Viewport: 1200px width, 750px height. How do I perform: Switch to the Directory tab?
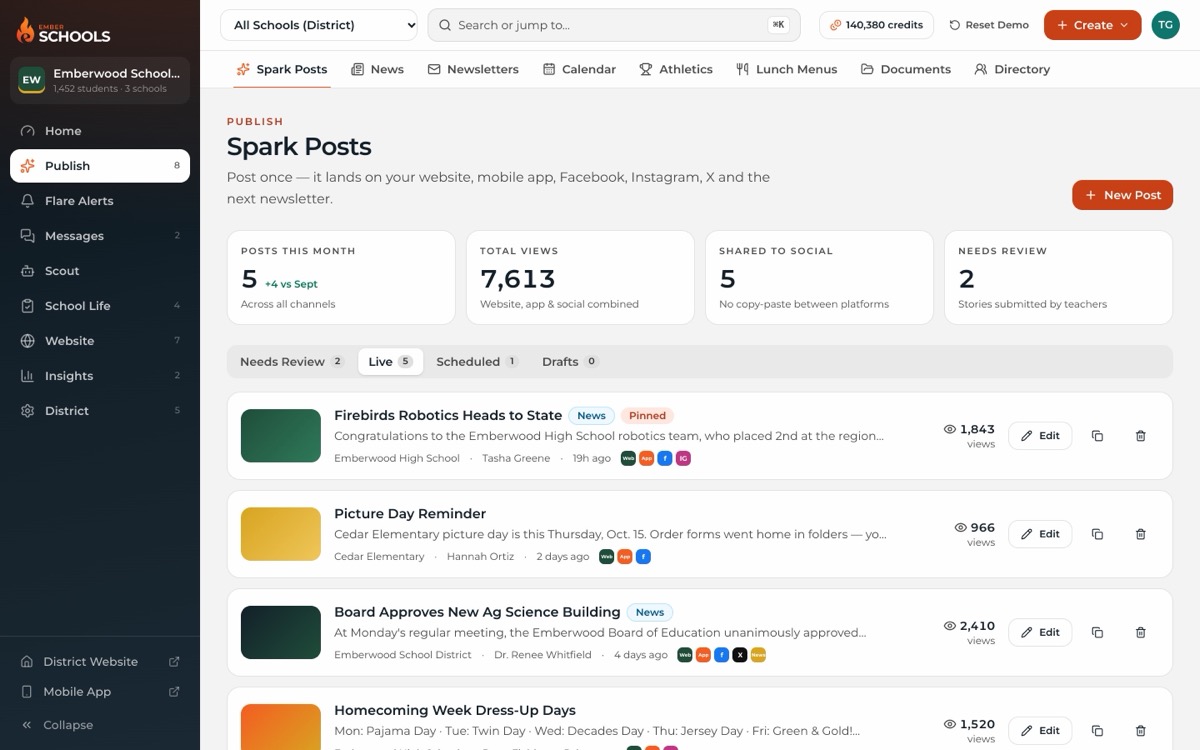click(1012, 69)
